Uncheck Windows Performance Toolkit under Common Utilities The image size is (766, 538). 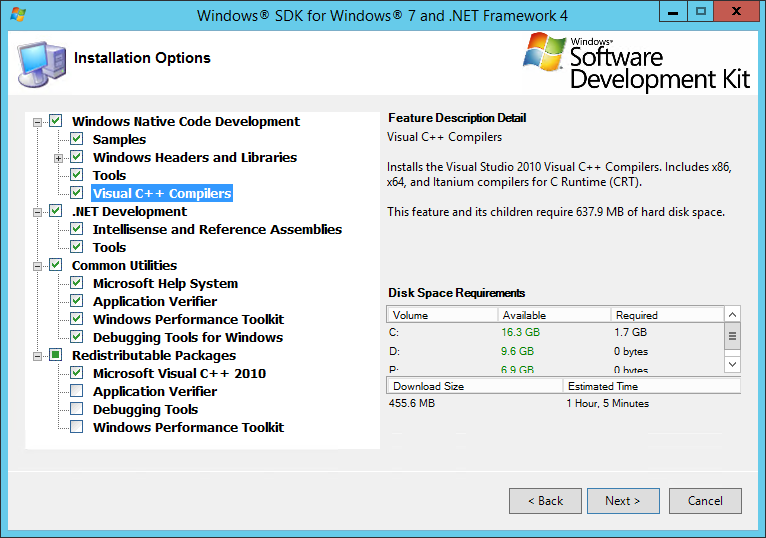pos(77,319)
